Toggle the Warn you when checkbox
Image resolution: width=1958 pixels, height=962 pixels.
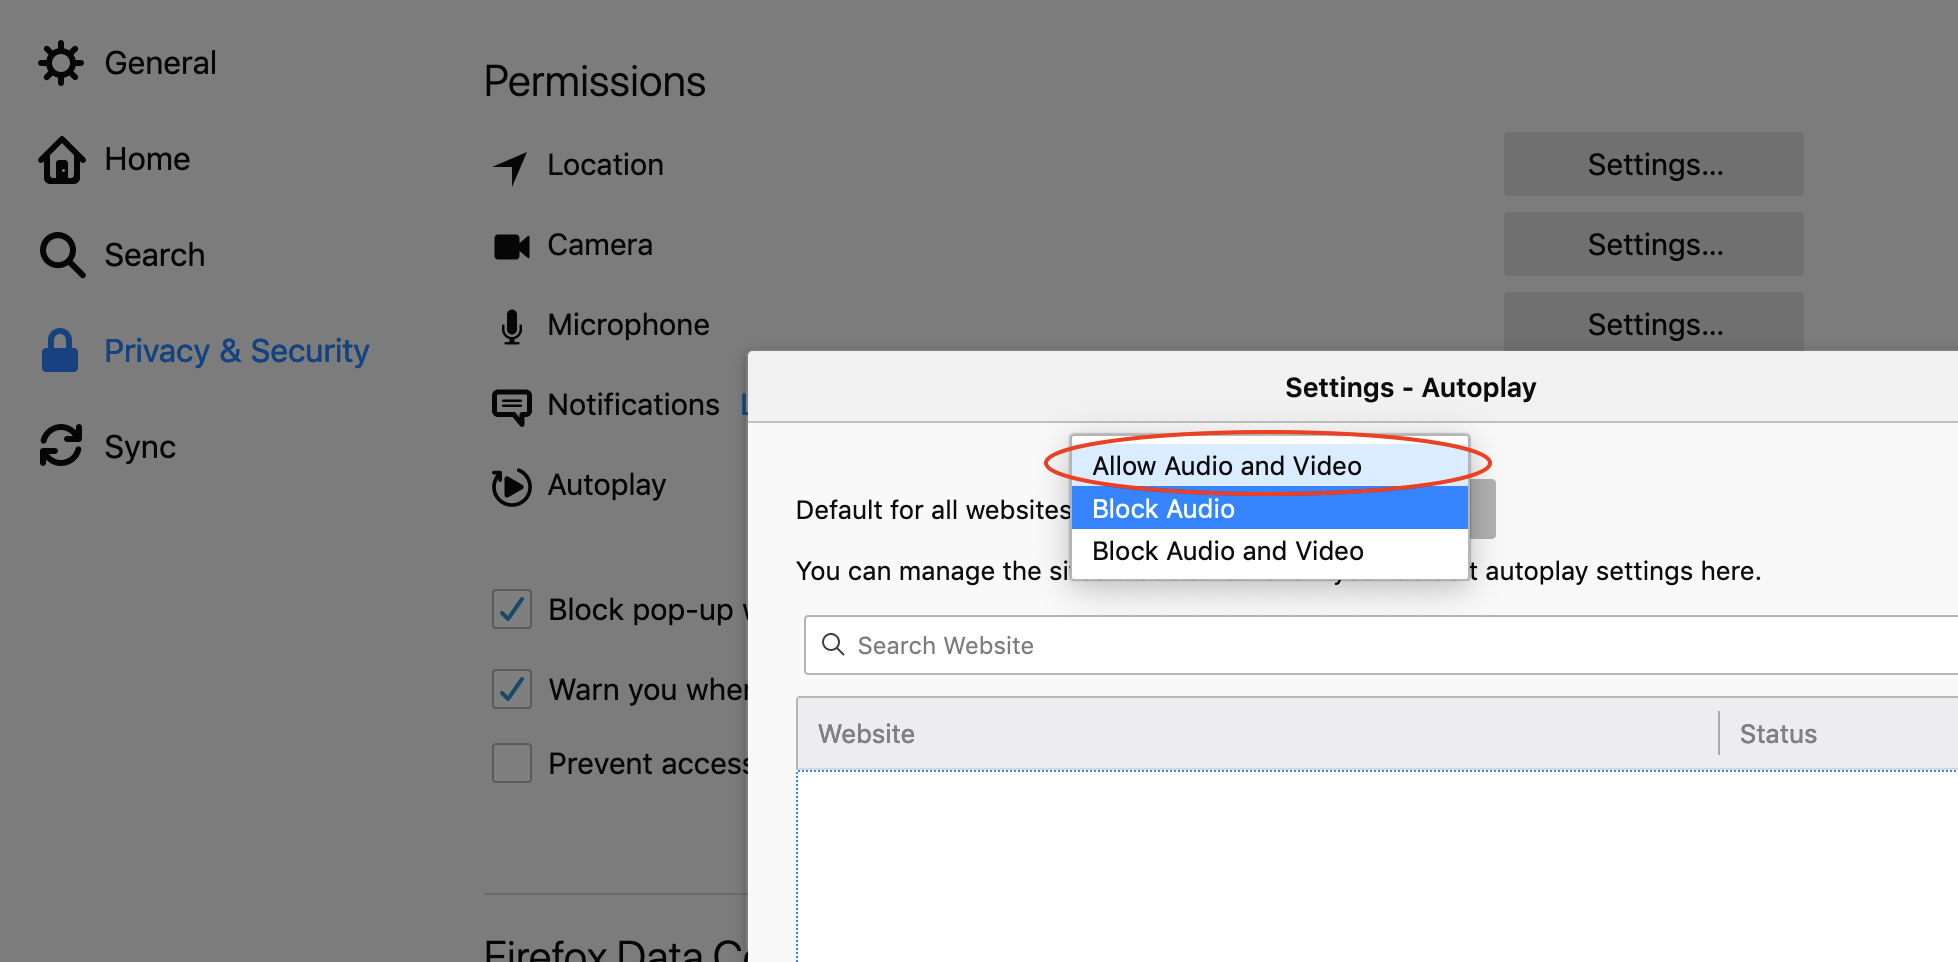point(512,689)
